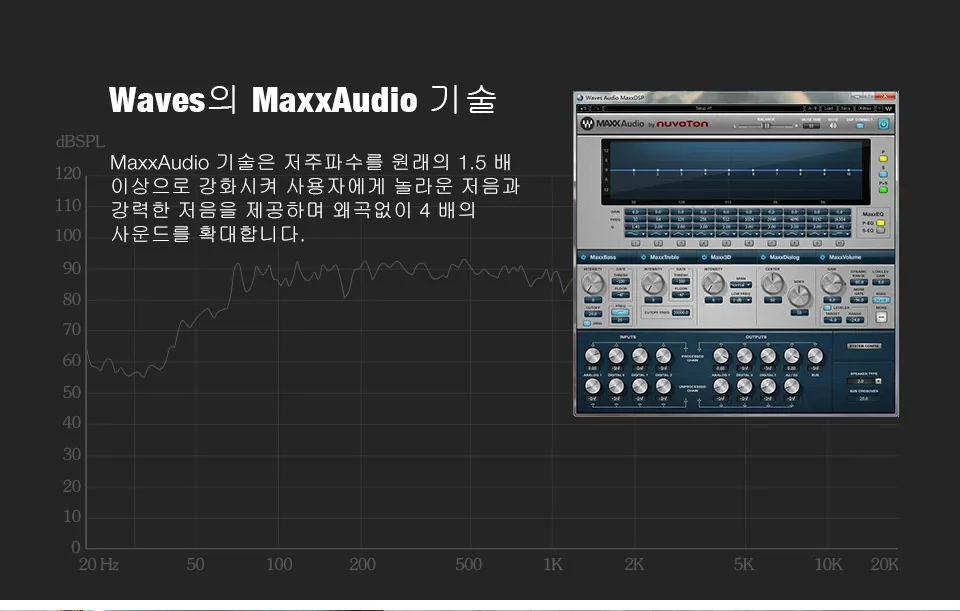Click band 1 enable button below EQ

[x=636, y=243]
